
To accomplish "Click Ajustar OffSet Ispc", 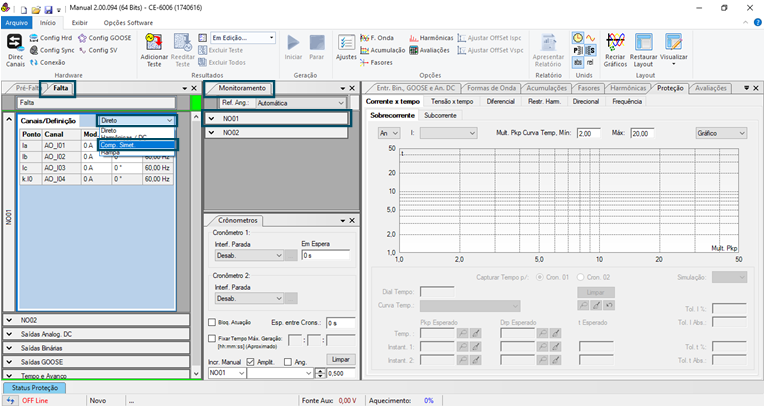I will click(489, 38).
